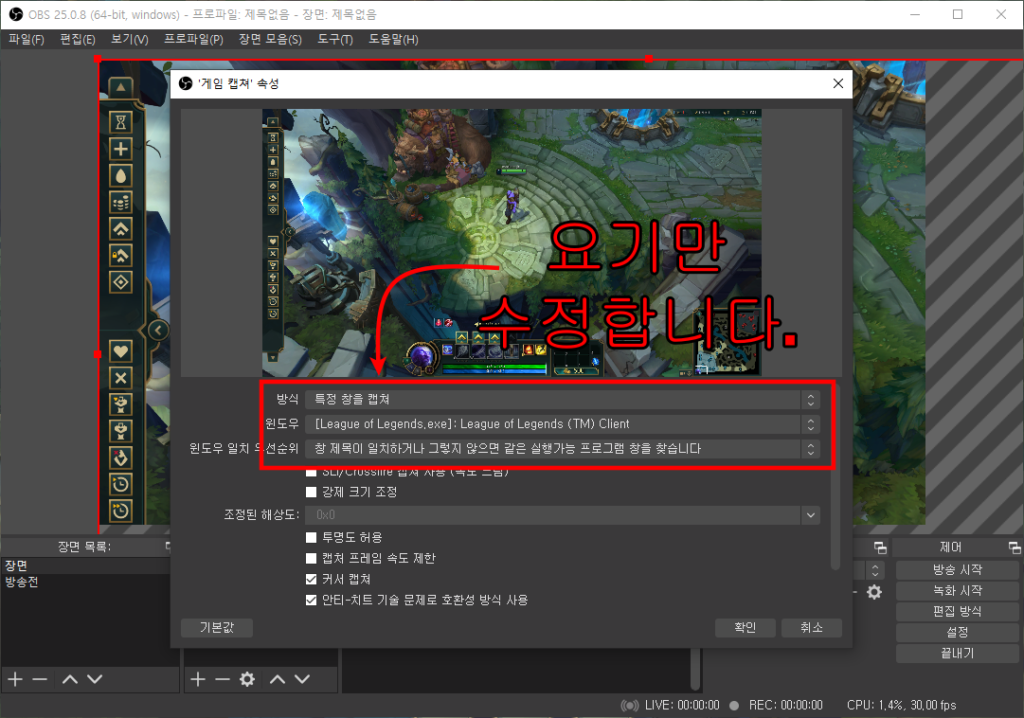This screenshot has height=718, width=1024.
Task: Click the 방송 시작 start streaming button
Action: 957,570
